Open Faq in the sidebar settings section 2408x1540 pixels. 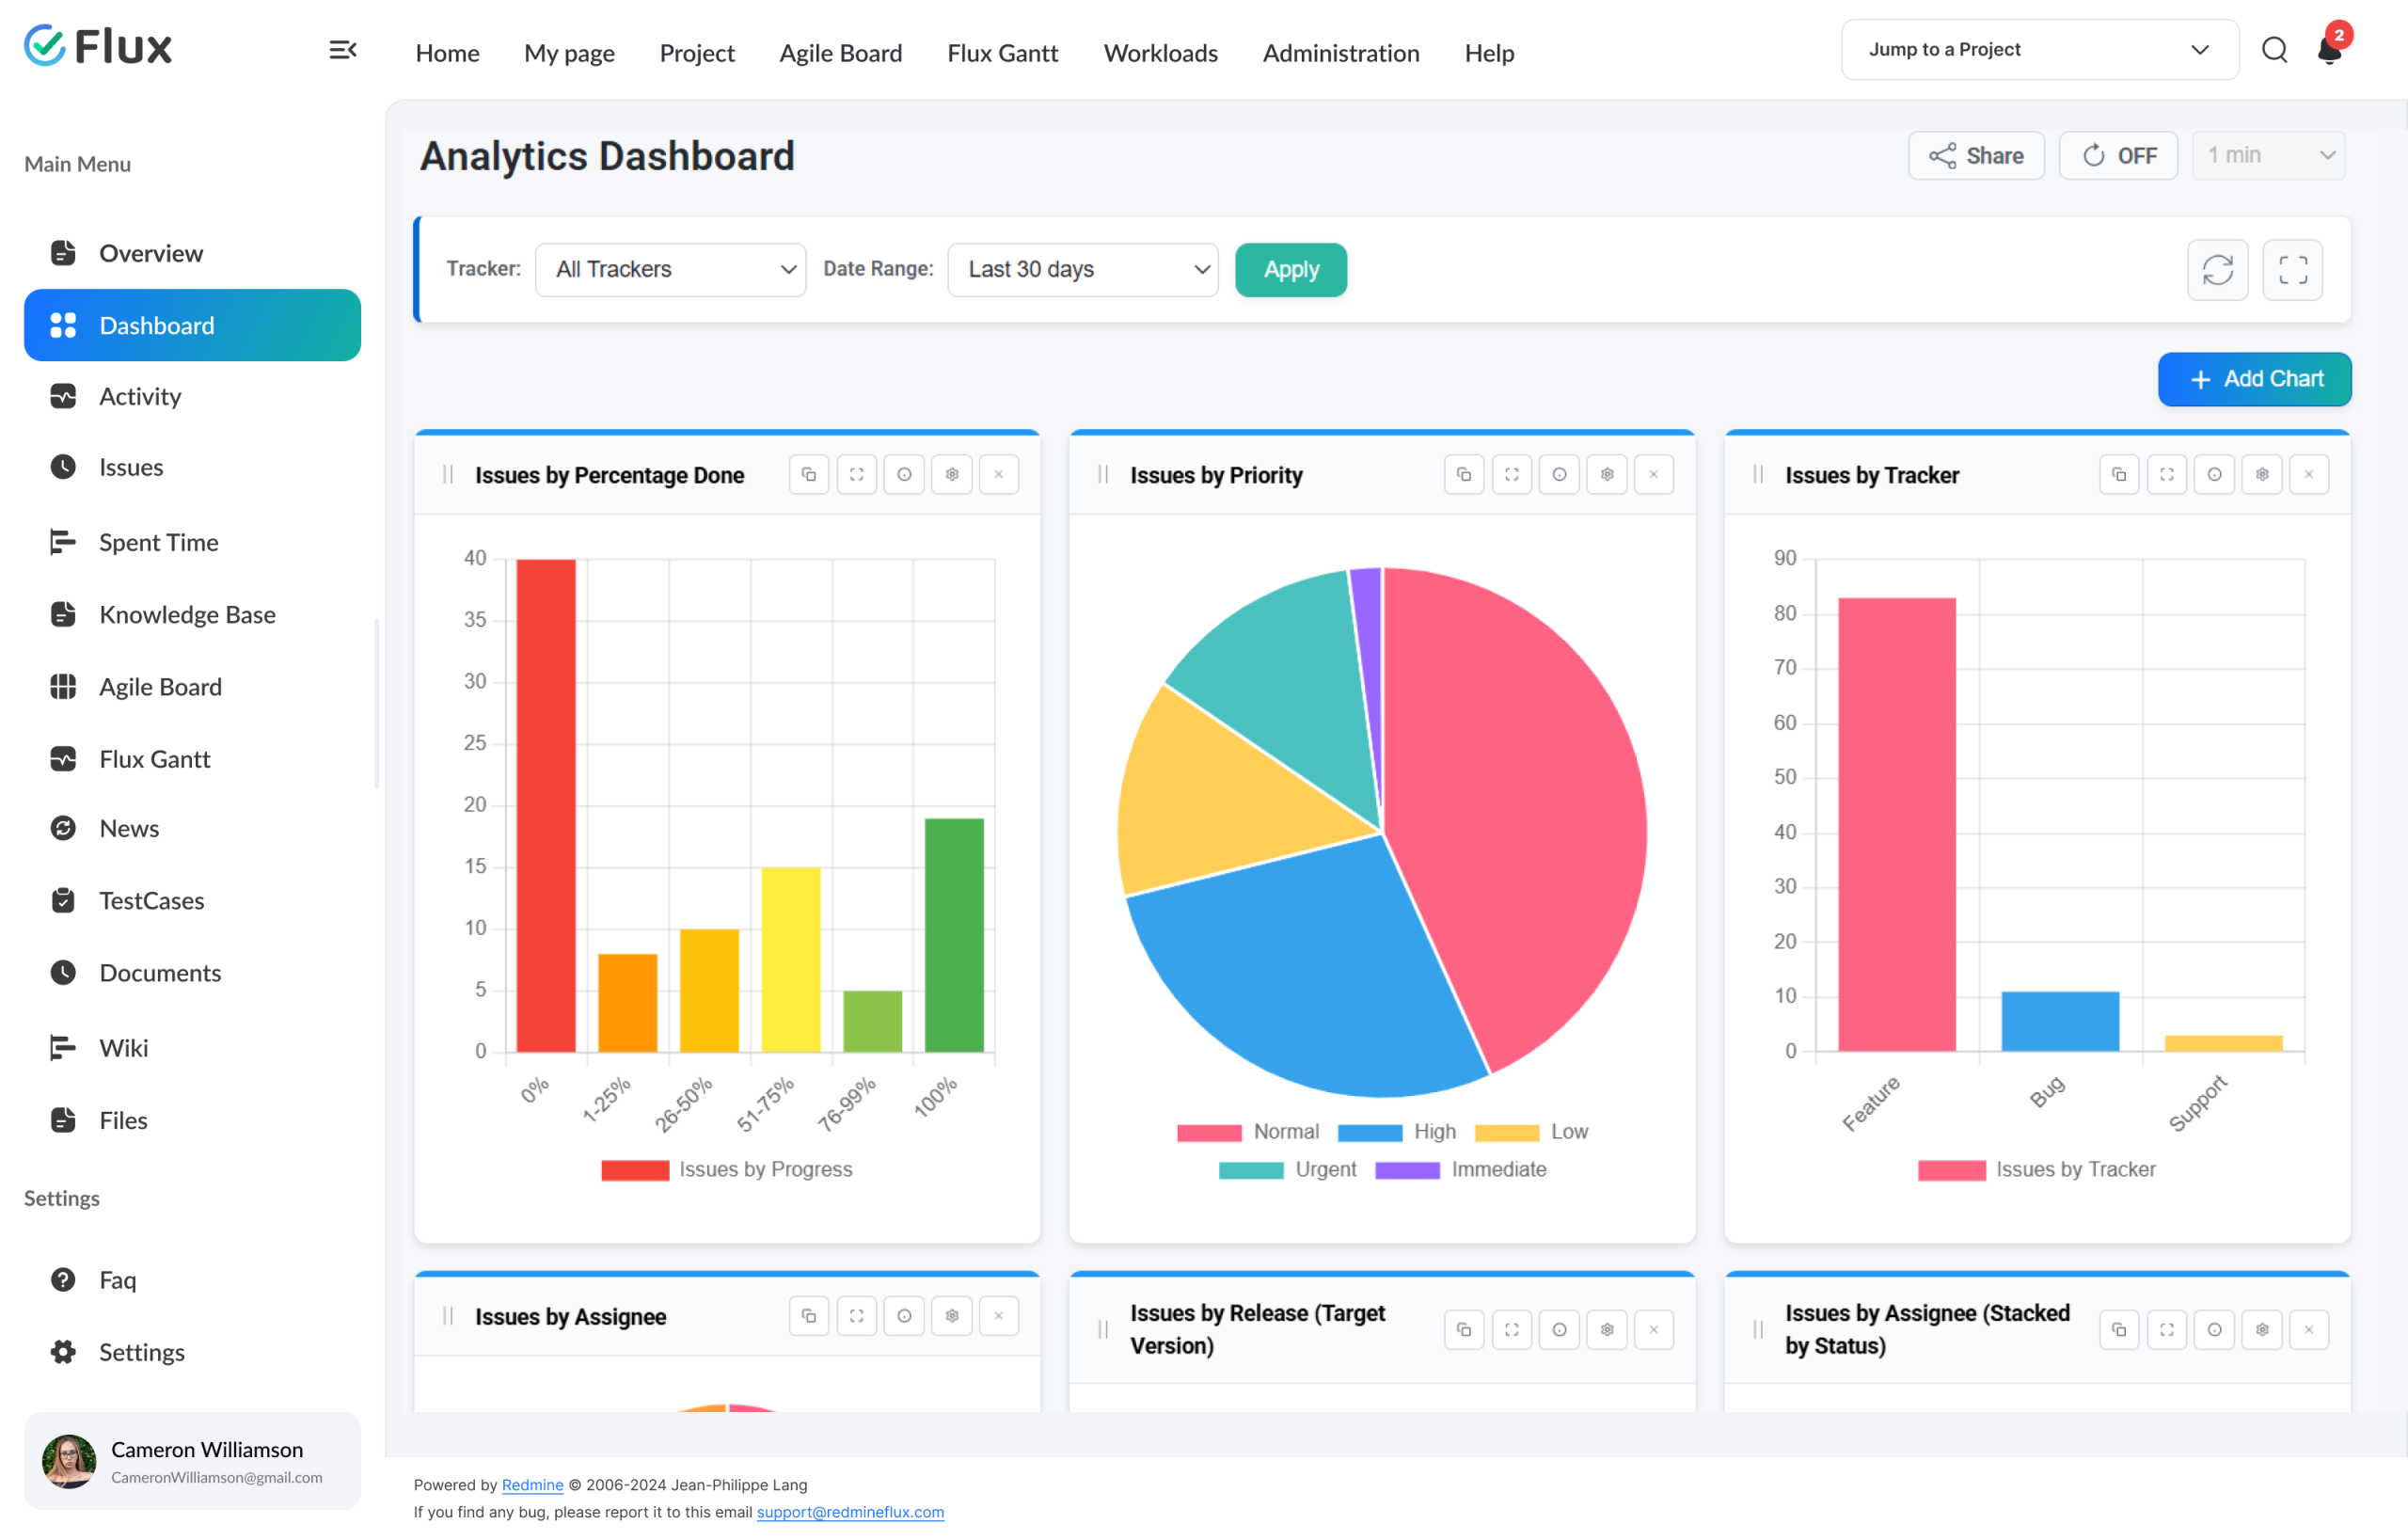point(192,1279)
